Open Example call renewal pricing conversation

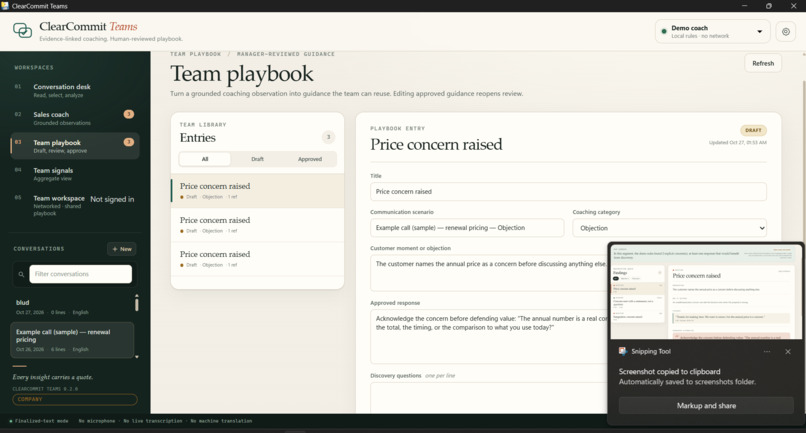[x=72, y=340]
